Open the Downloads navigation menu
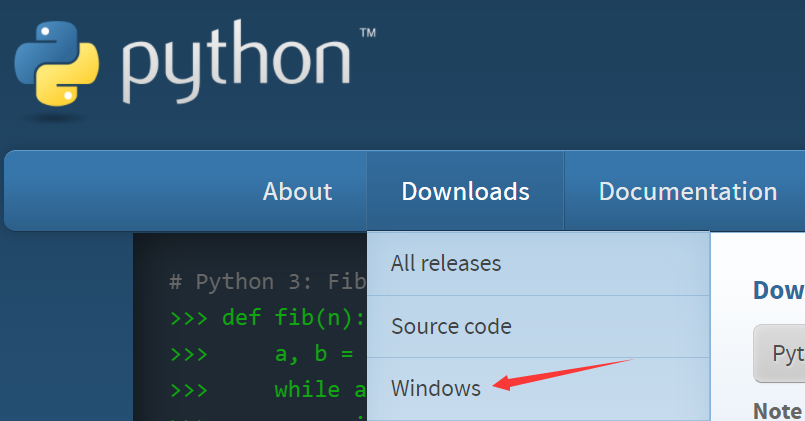This screenshot has height=421, width=805. point(465,192)
